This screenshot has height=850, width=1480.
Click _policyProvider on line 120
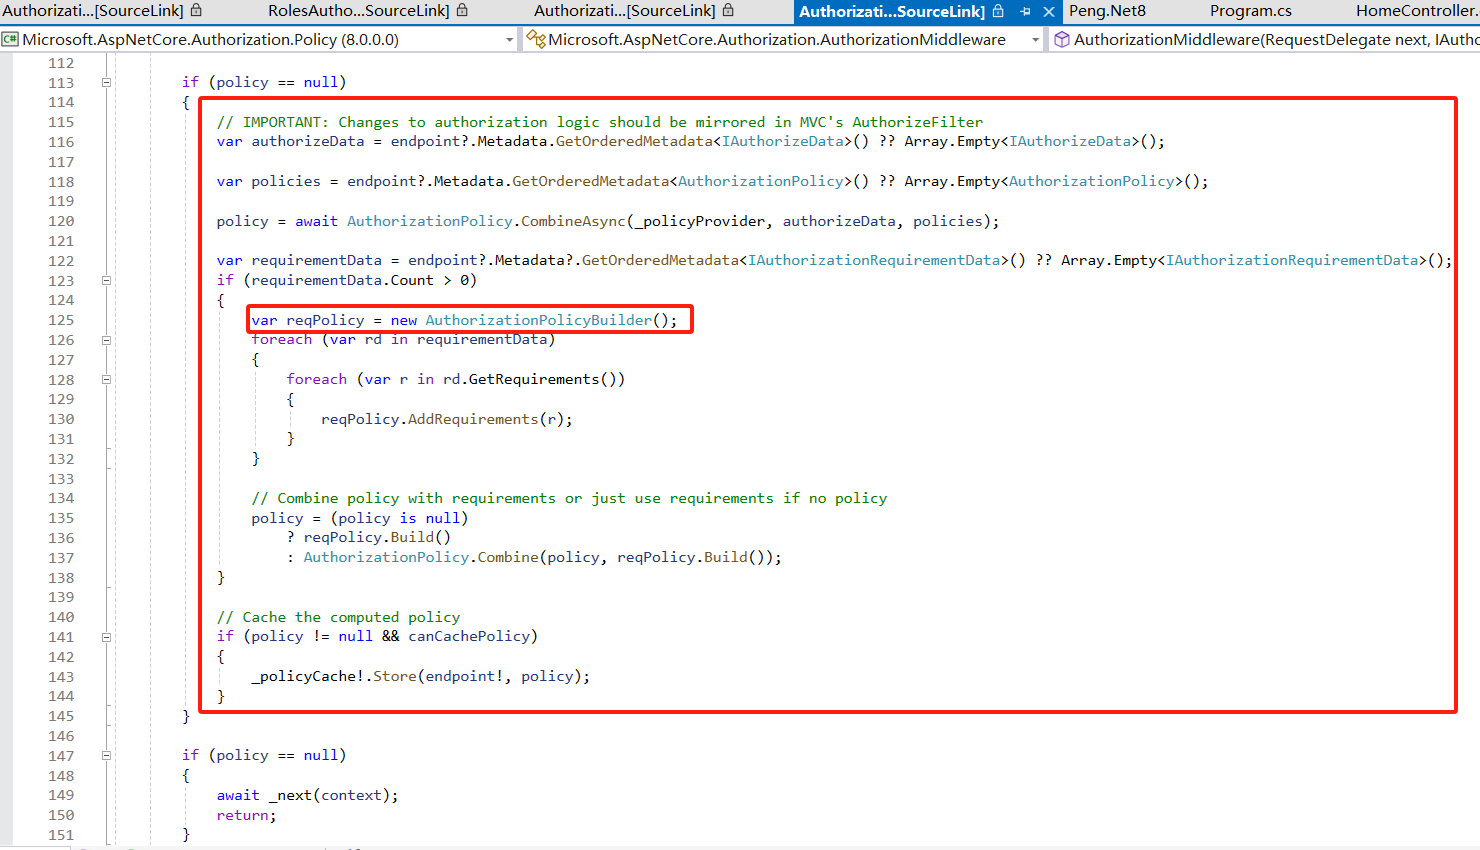pyautogui.click(x=700, y=221)
